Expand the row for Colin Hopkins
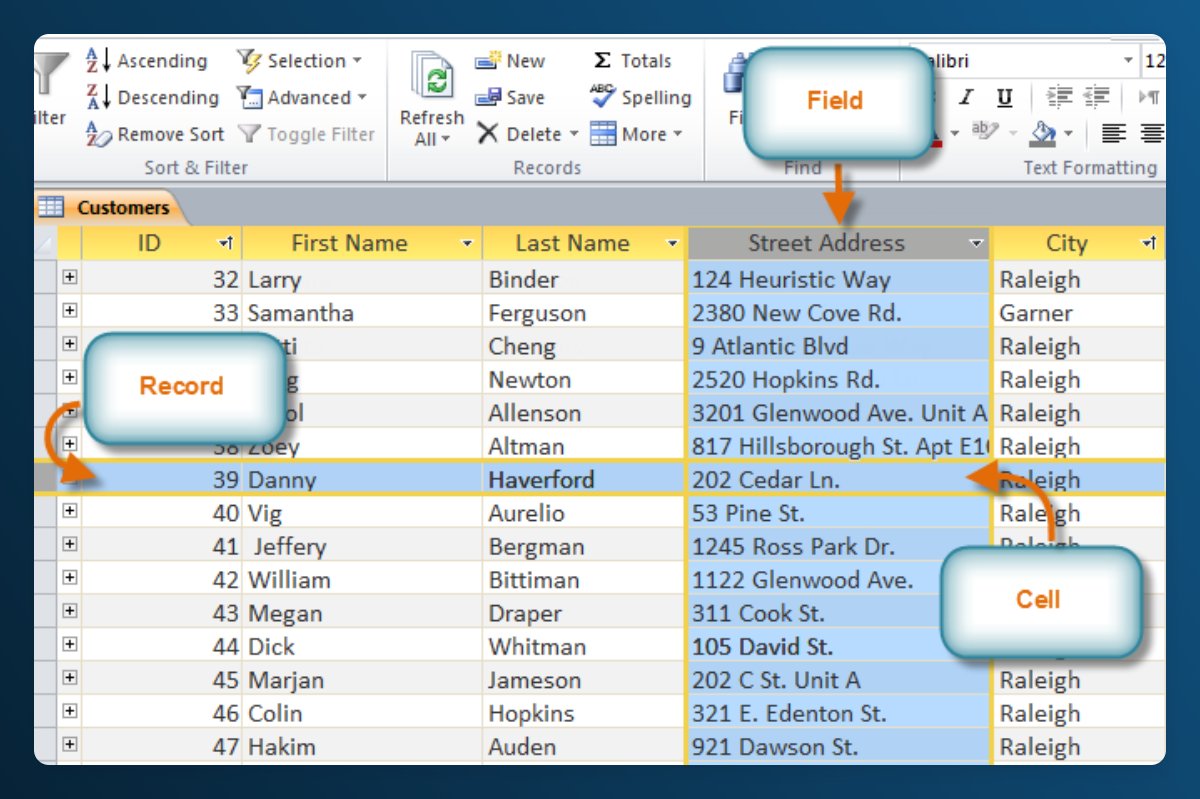1200x799 pixels. (69, 711)
